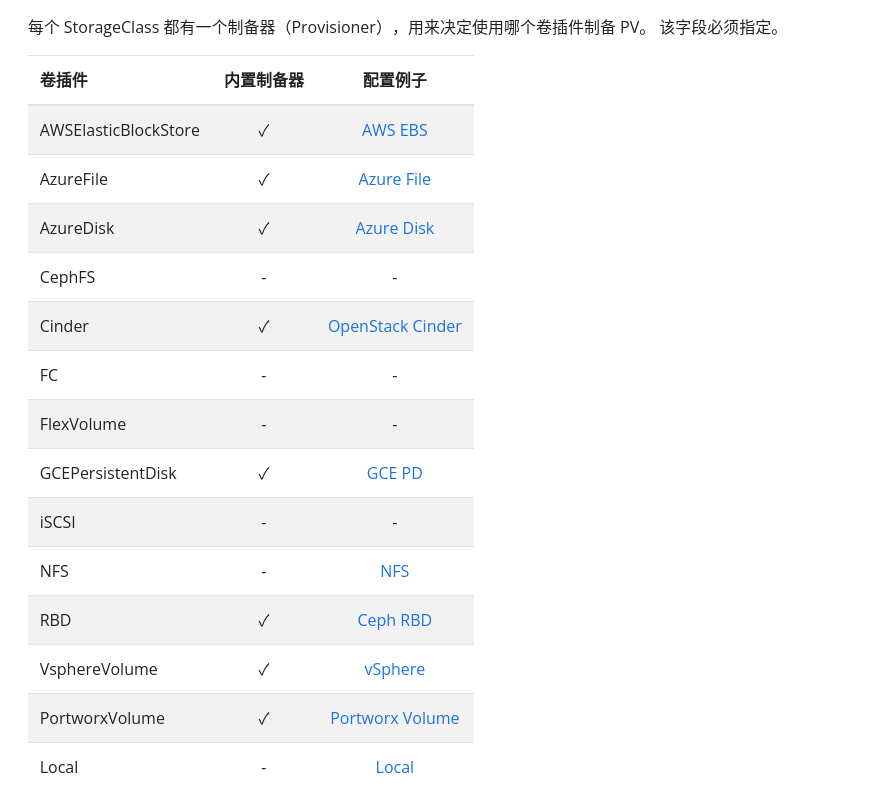Viewport: 894px width, 791px height.
Task: Visit the GCE PD example link
Action: pos(395,473)
